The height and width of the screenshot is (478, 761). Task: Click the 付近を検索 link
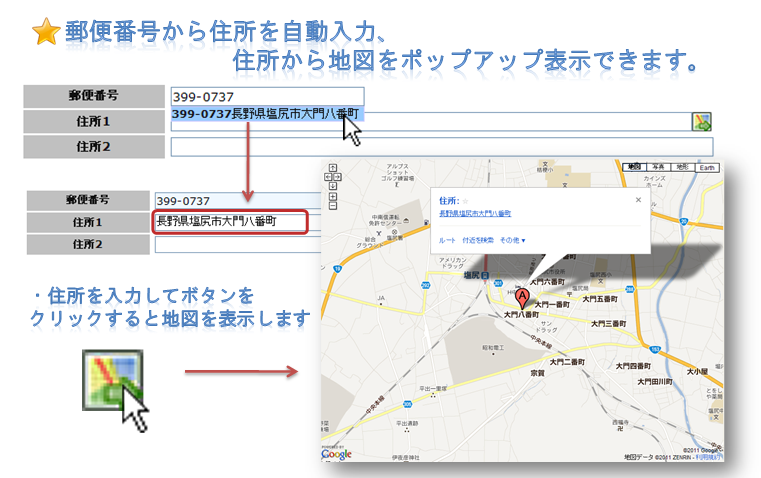click(478, 240)
